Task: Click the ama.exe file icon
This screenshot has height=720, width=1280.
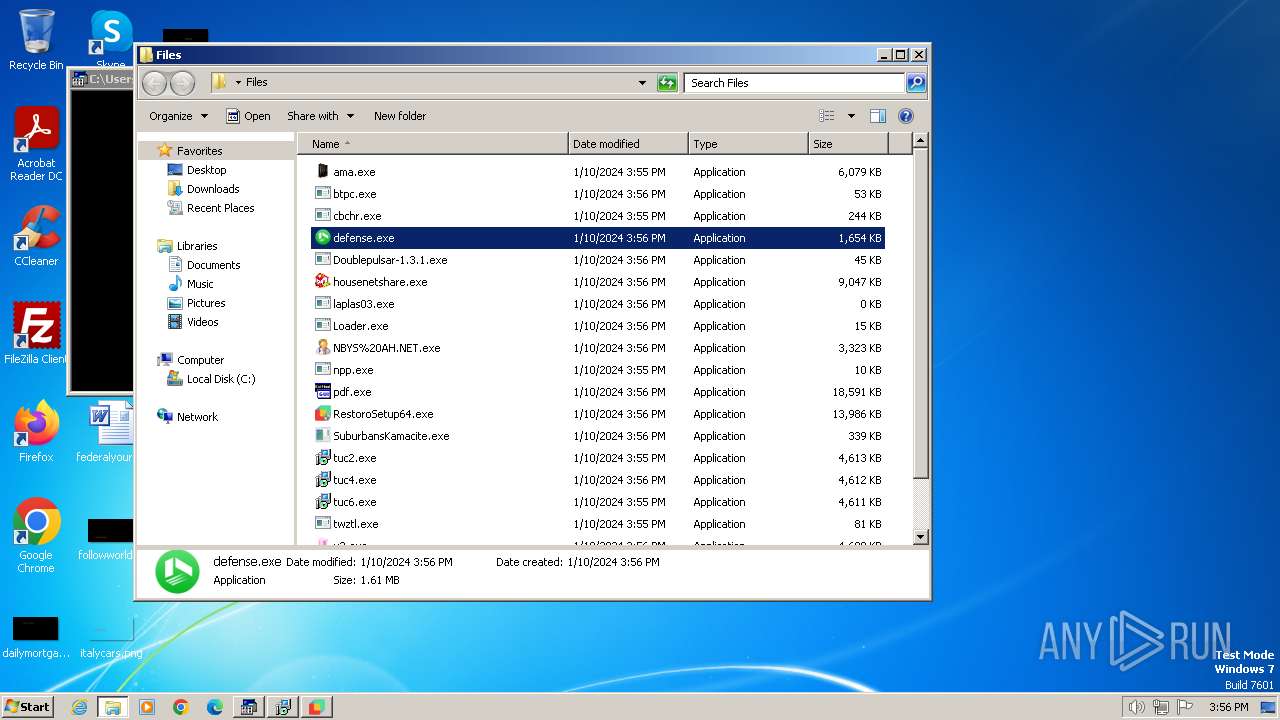Action: [x=322, y=172]
